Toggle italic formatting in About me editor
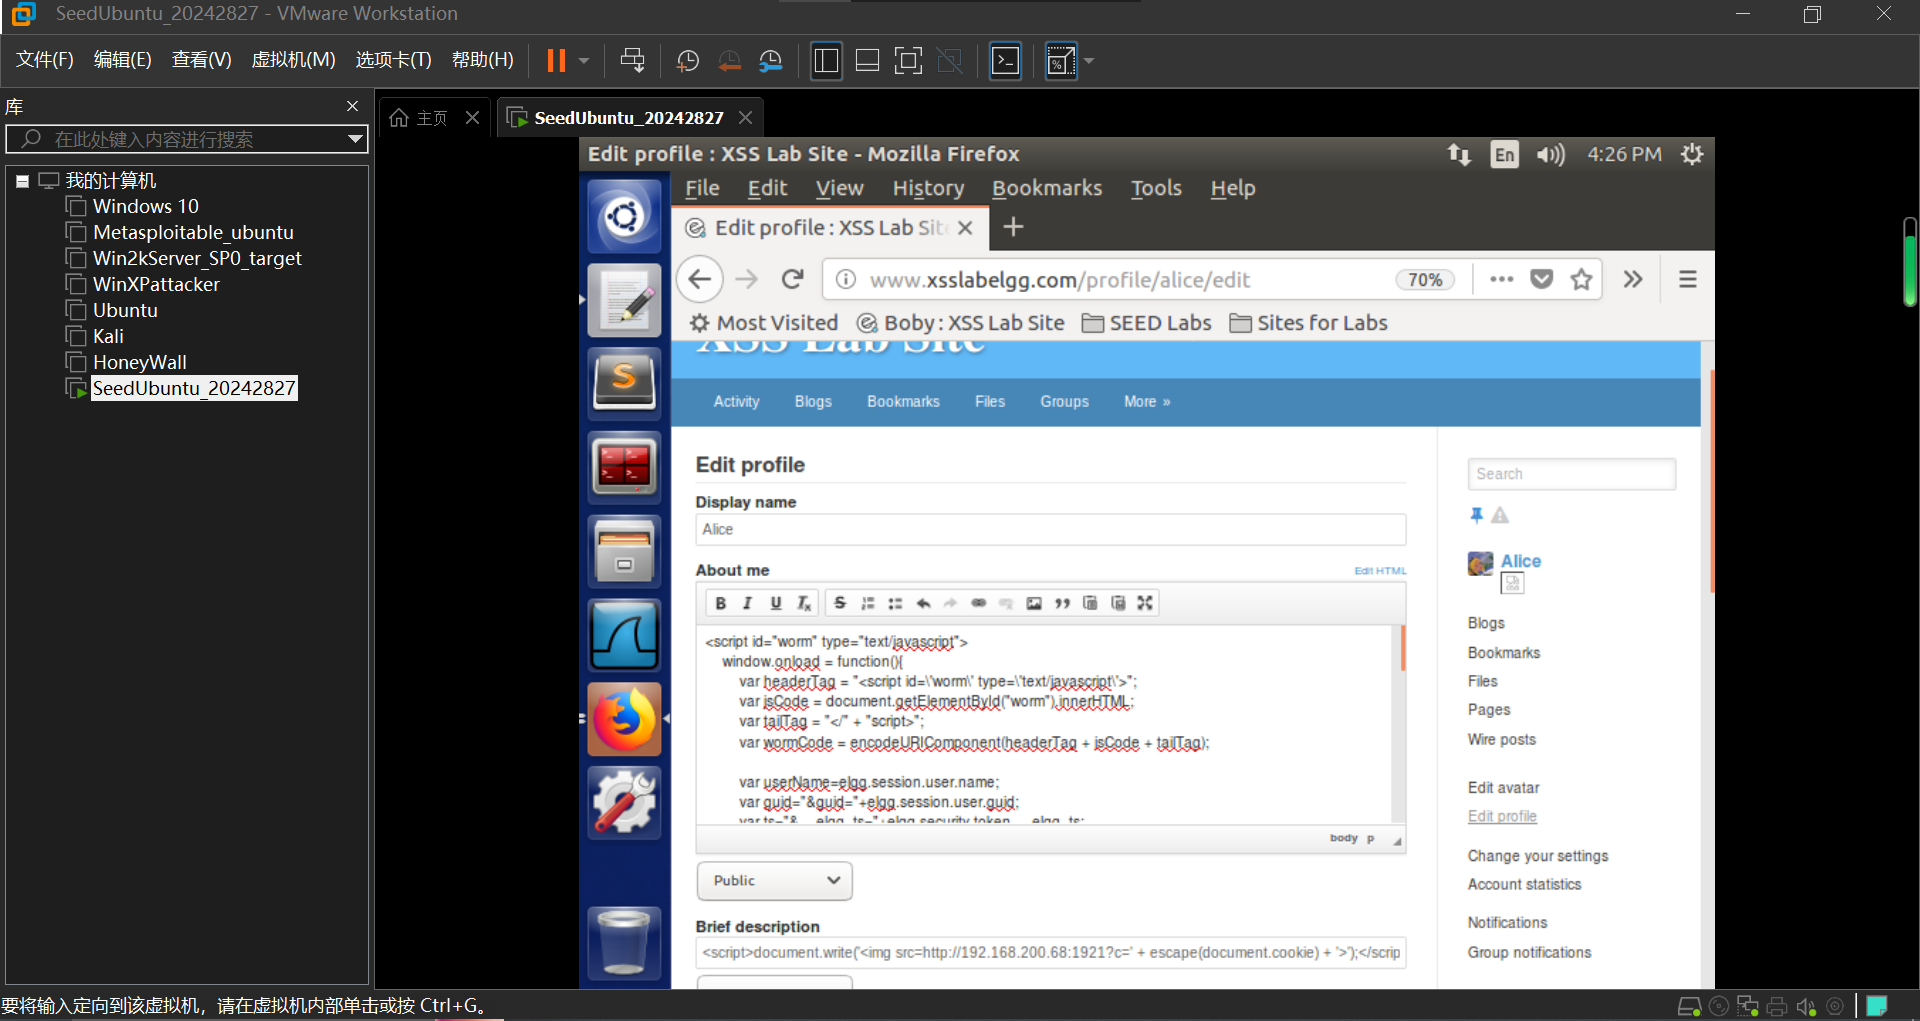The width and height of the screenshot is (1920, 1021). click(747, 603)
